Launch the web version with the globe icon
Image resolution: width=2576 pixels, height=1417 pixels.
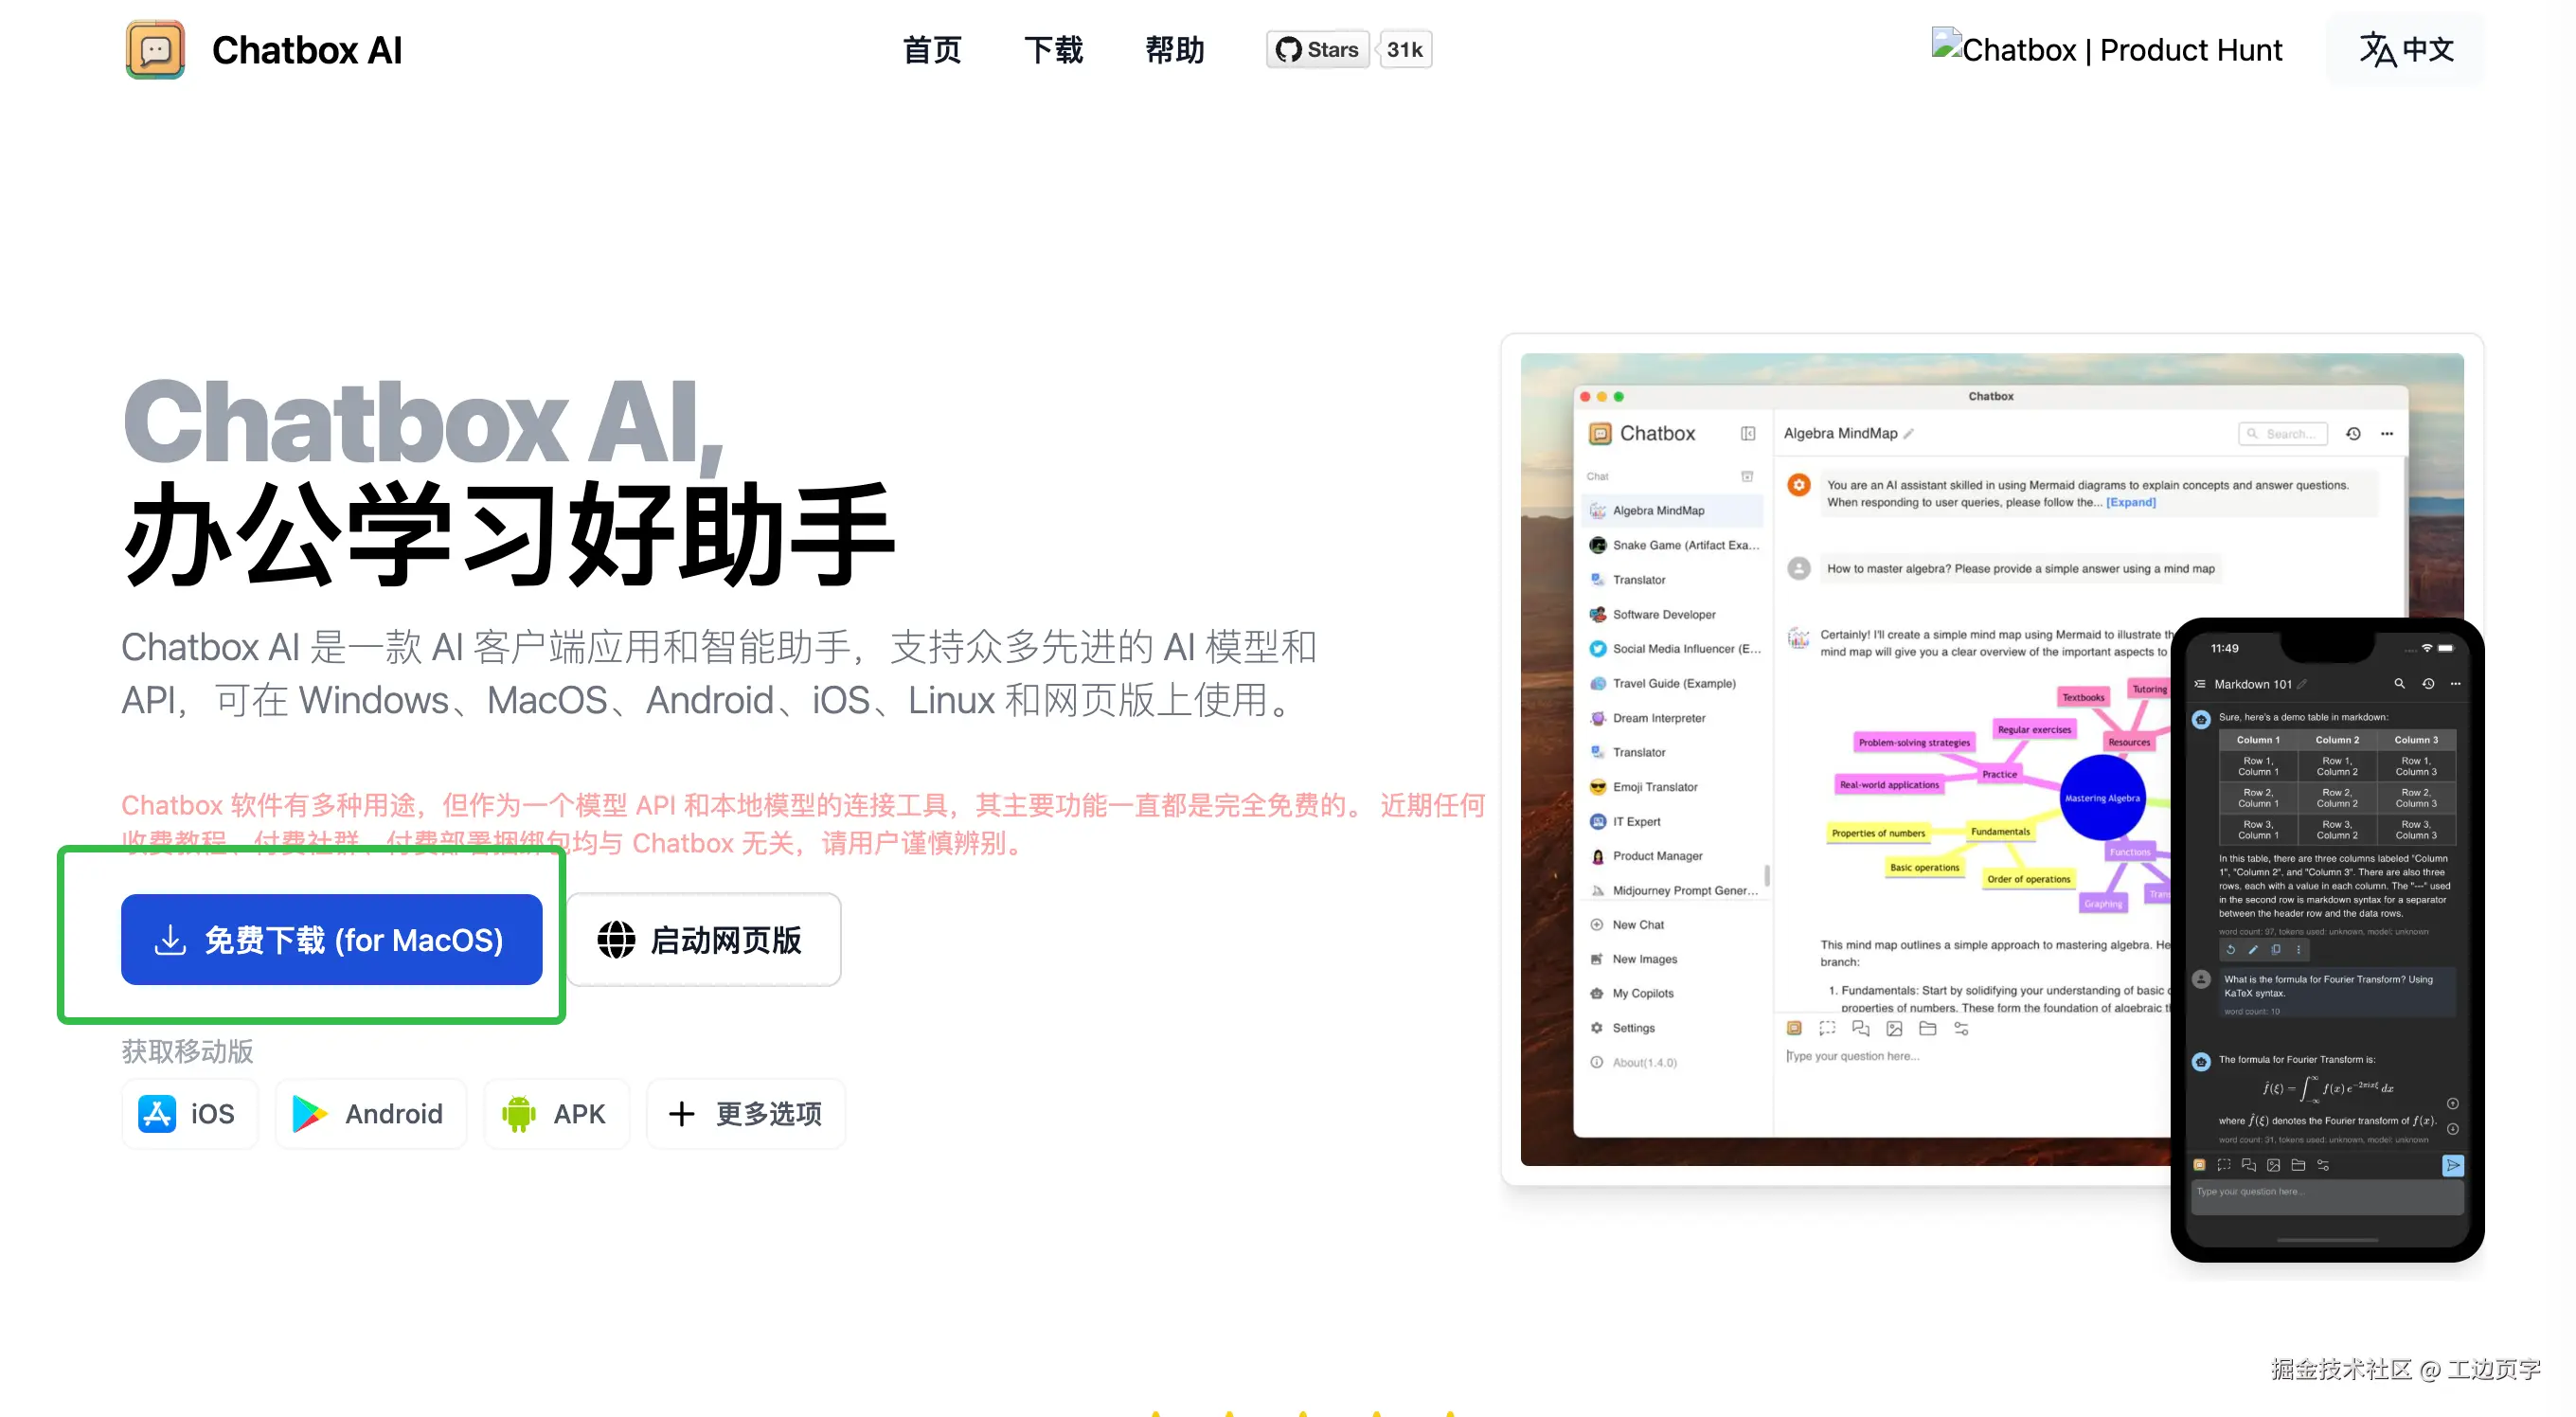click(x=703, y=939)
